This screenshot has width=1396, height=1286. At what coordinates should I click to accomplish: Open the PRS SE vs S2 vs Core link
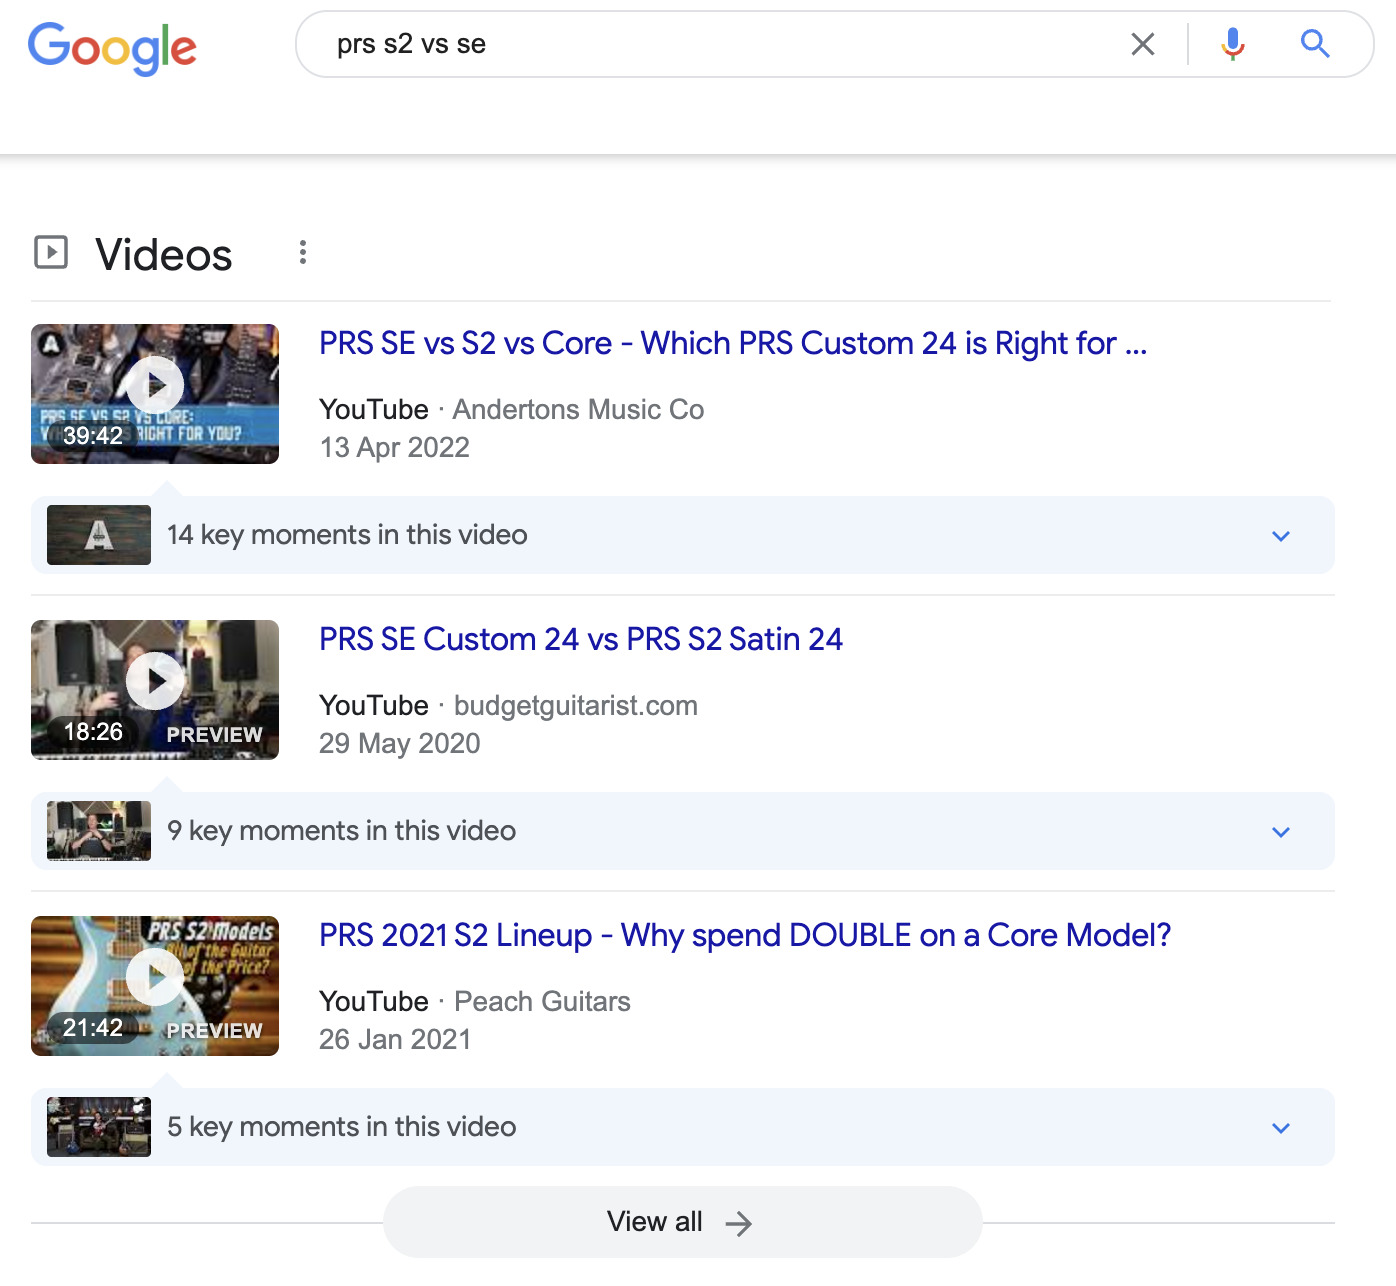point(733,343)
